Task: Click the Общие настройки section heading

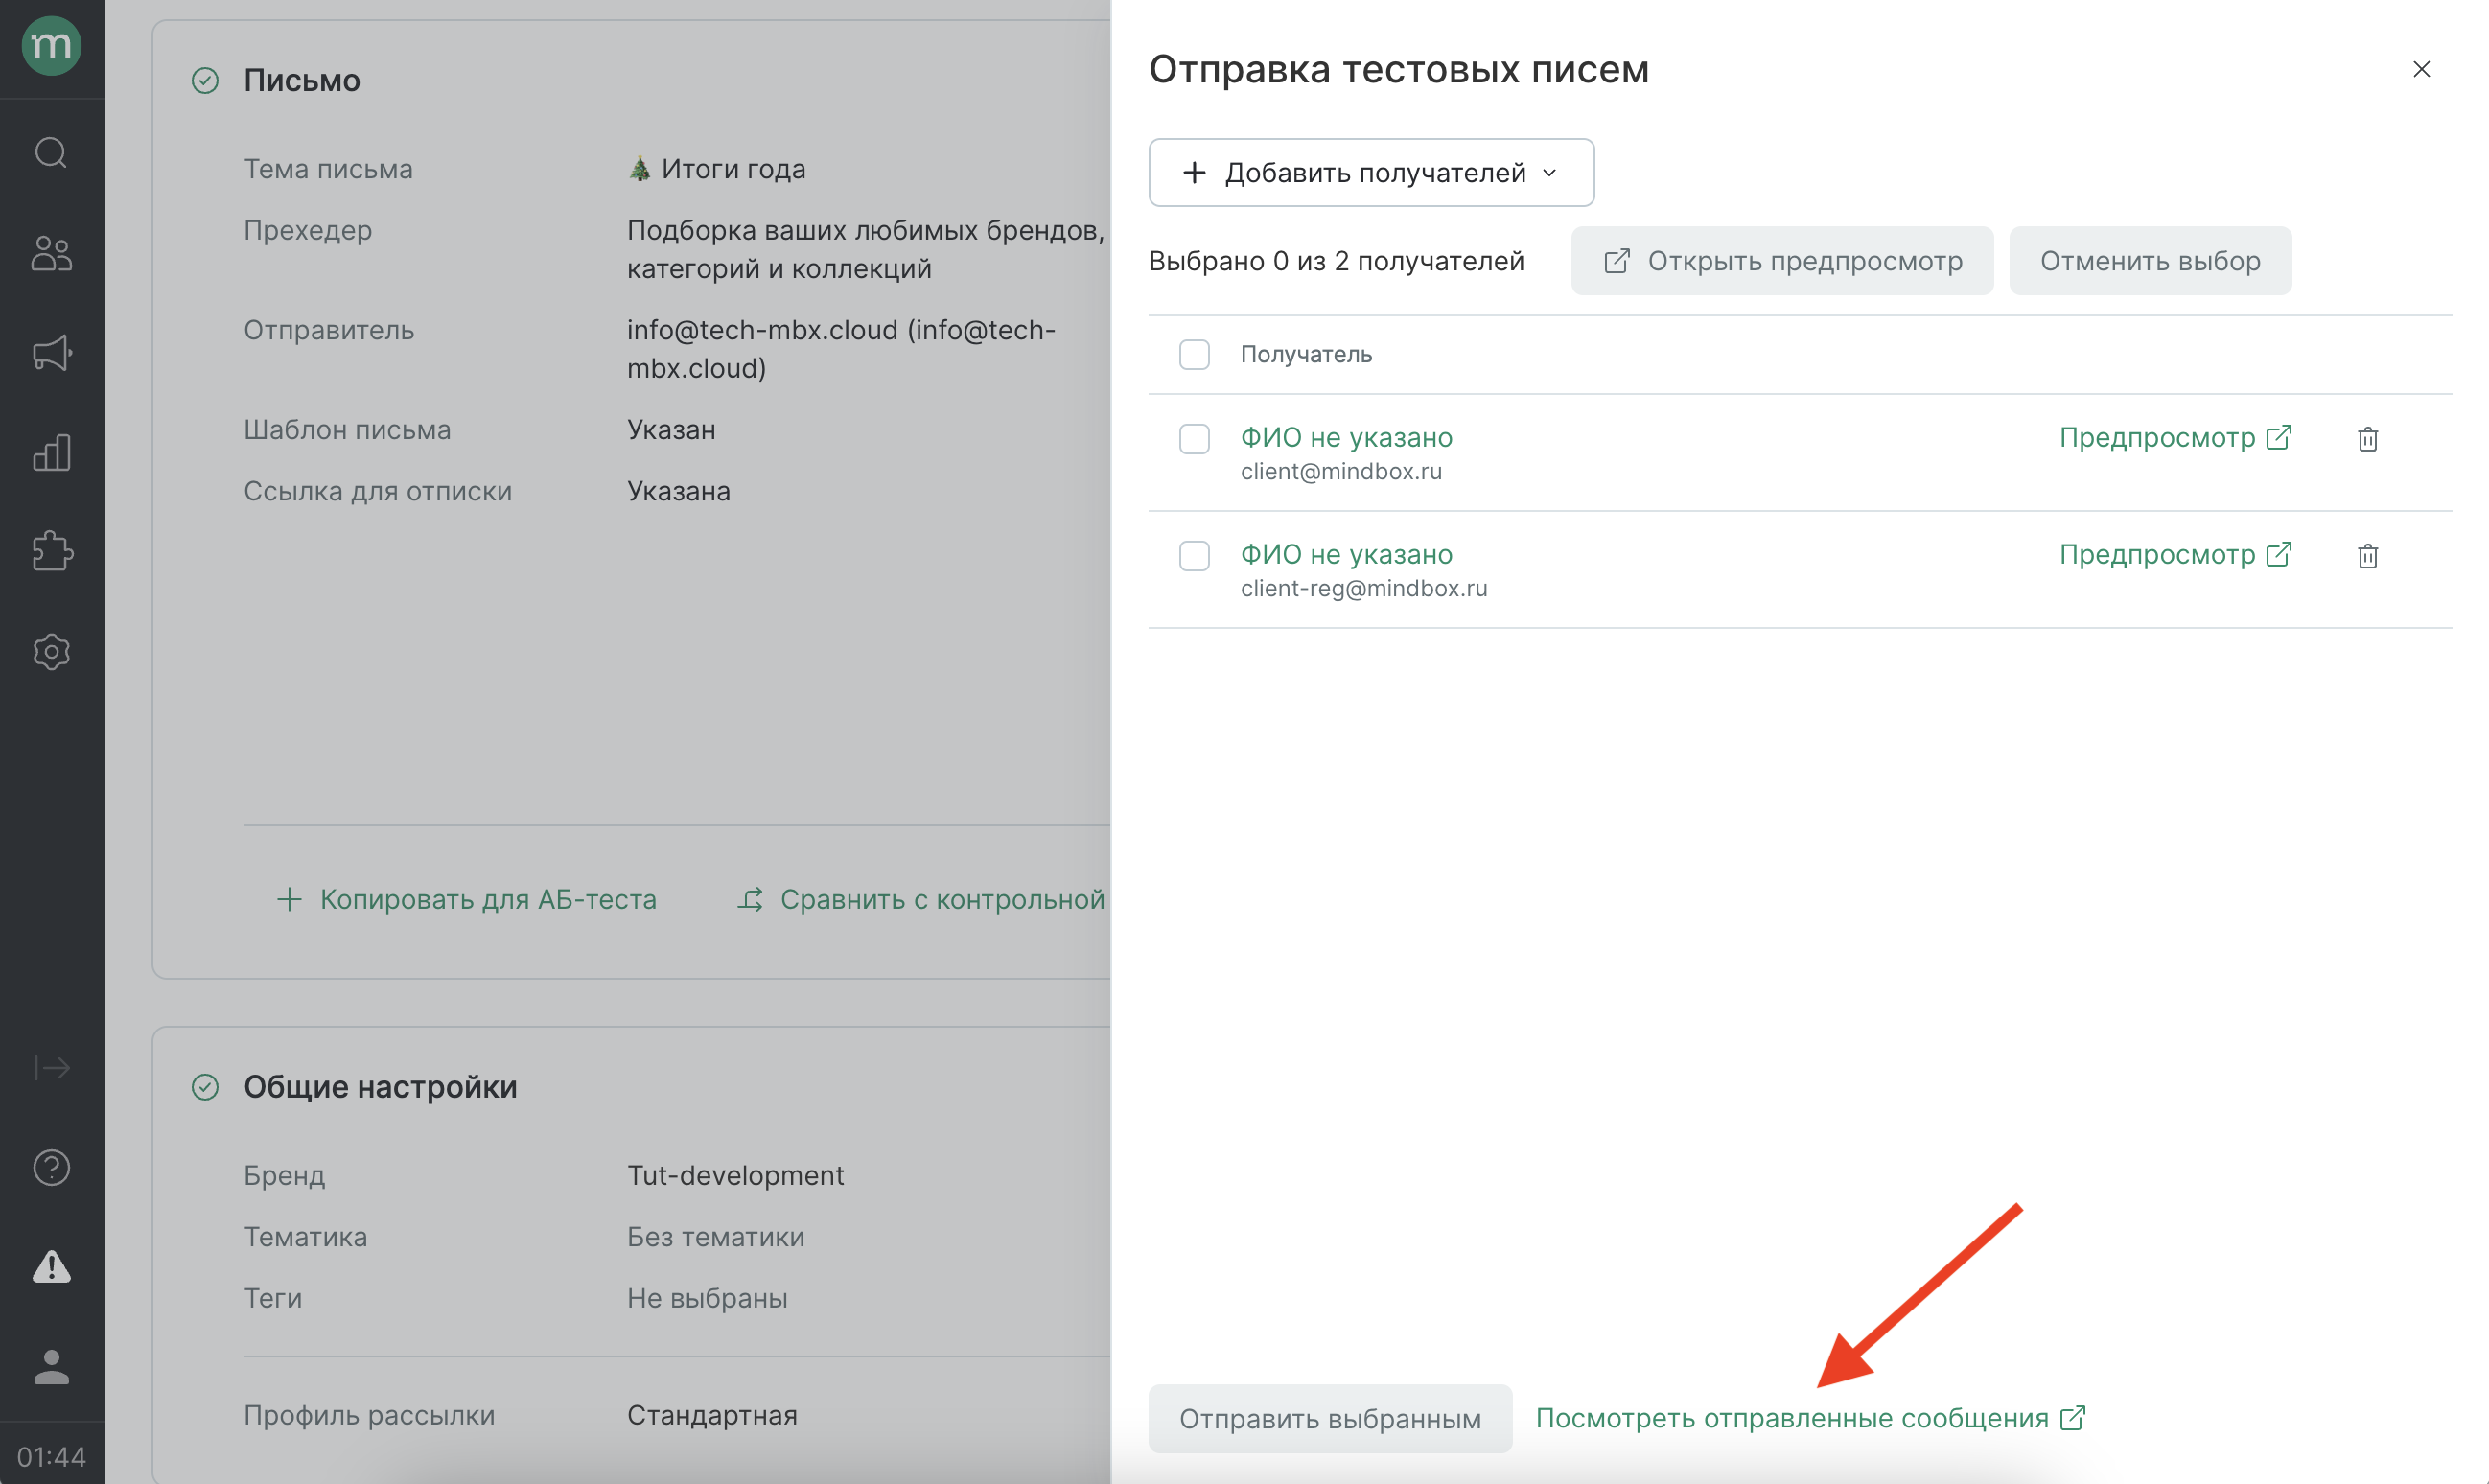Action: pos(380,1087)
